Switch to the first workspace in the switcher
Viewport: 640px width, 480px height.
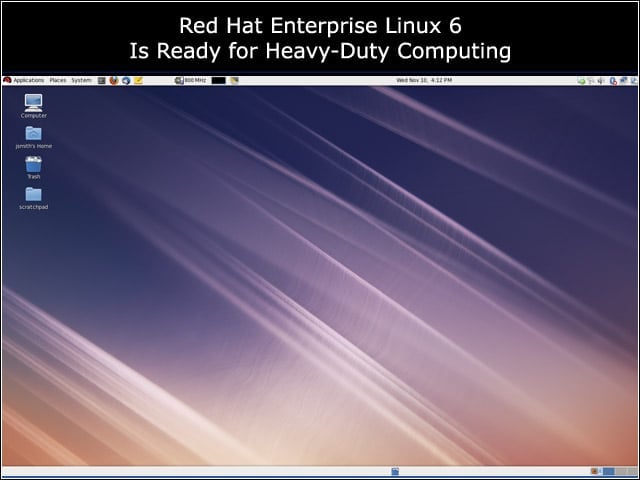click(608, 471)
